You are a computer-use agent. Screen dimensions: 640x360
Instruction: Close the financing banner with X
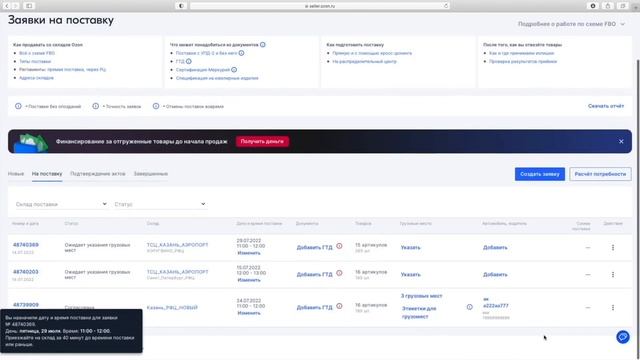point(621,142)
